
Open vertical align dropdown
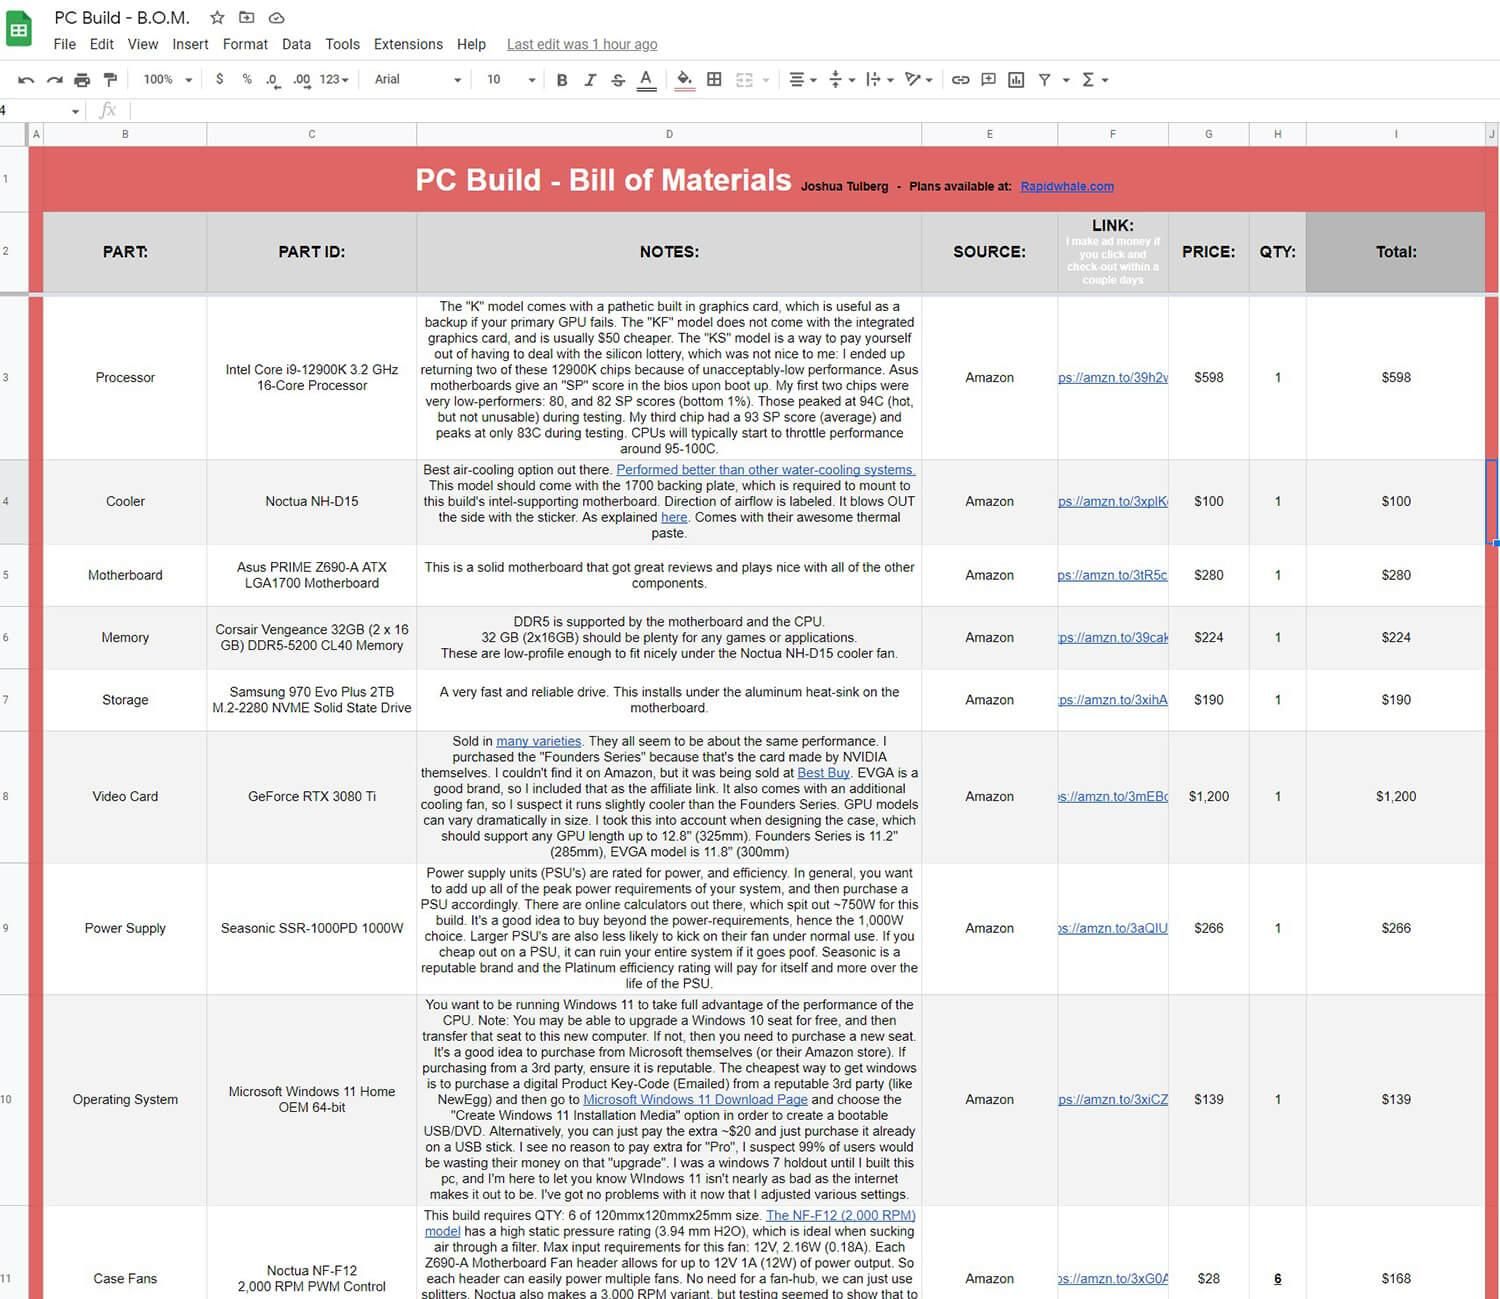(842, 80)
